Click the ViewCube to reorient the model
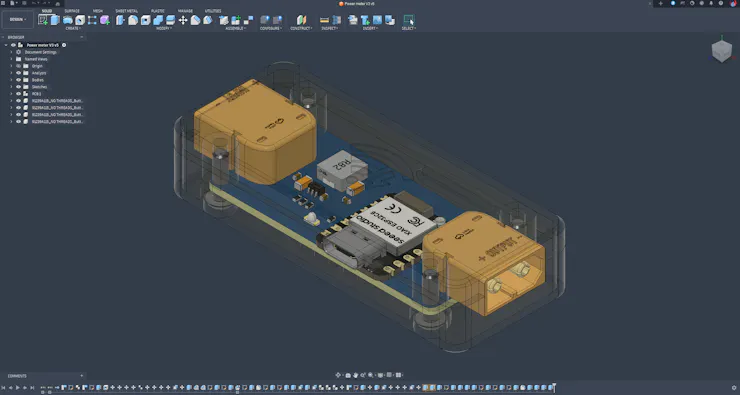The width and height of the screenshot is (740, 395). tap(722, 51)
